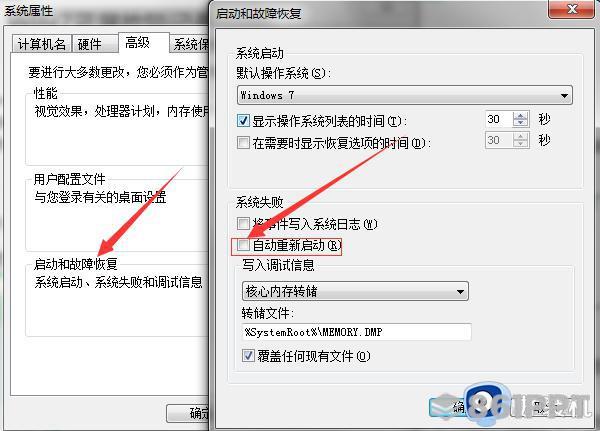Screen dimensions: 600x431
Task: Switch to the 系统保护 tab
Action: coord(190,44)
